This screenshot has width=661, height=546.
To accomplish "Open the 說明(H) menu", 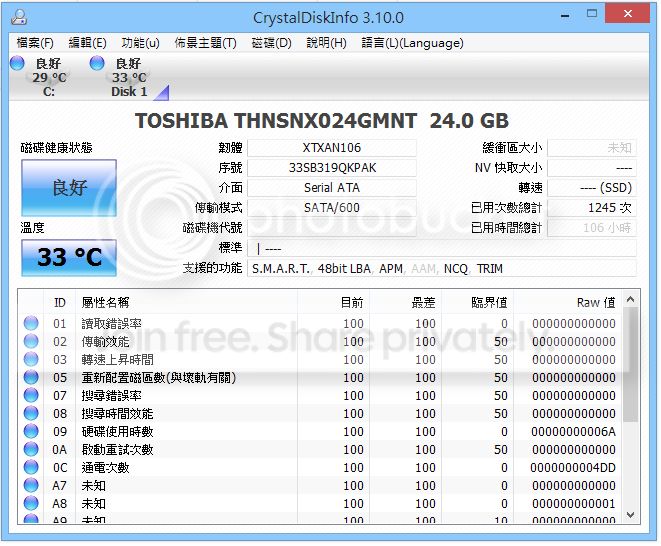I will [x=326, y=43].
